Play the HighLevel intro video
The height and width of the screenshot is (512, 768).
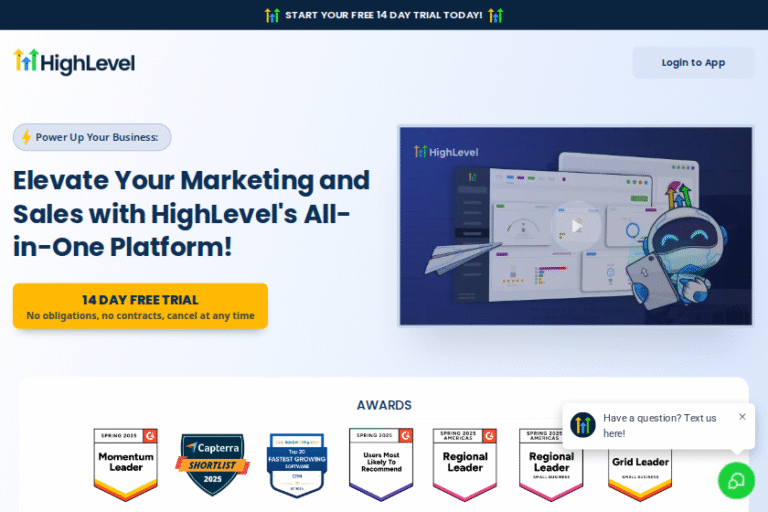tap(576, 226)
